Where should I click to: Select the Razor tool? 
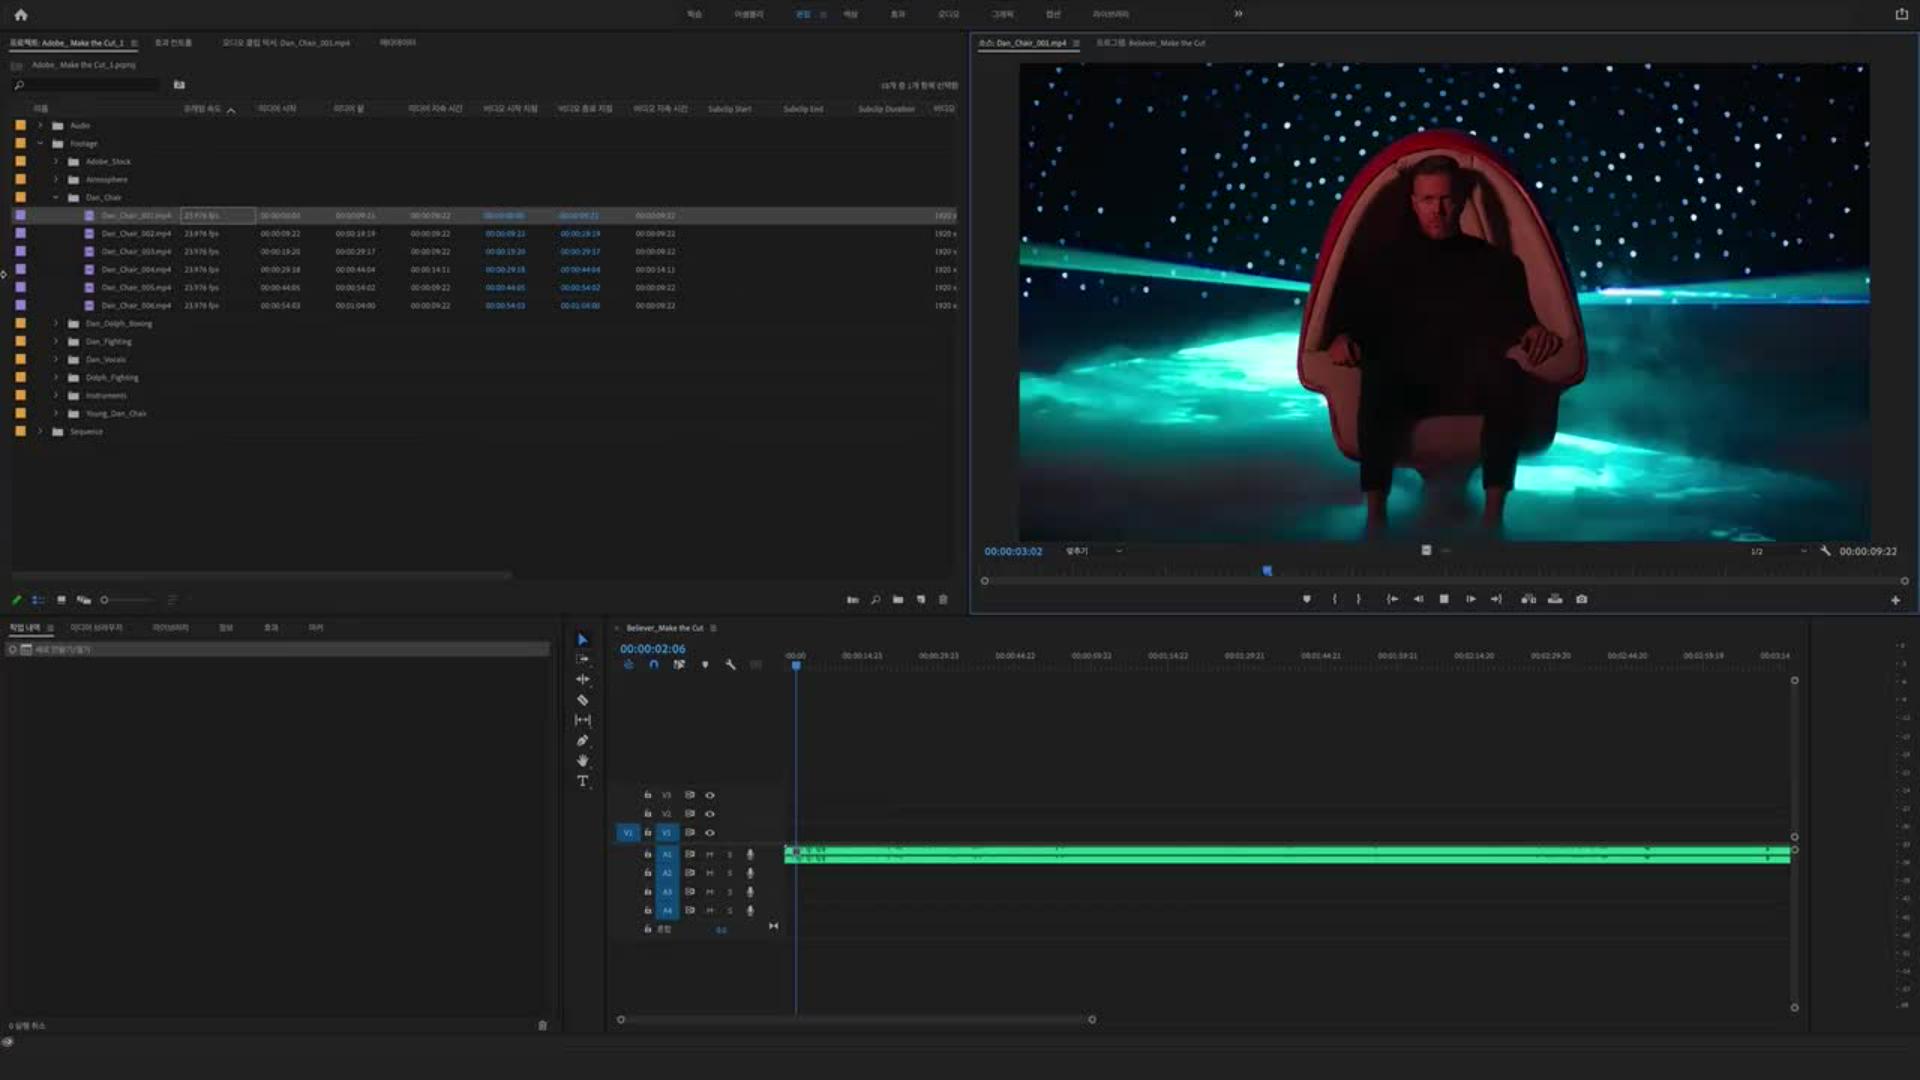pyautogui.click(x=582, y=700)
